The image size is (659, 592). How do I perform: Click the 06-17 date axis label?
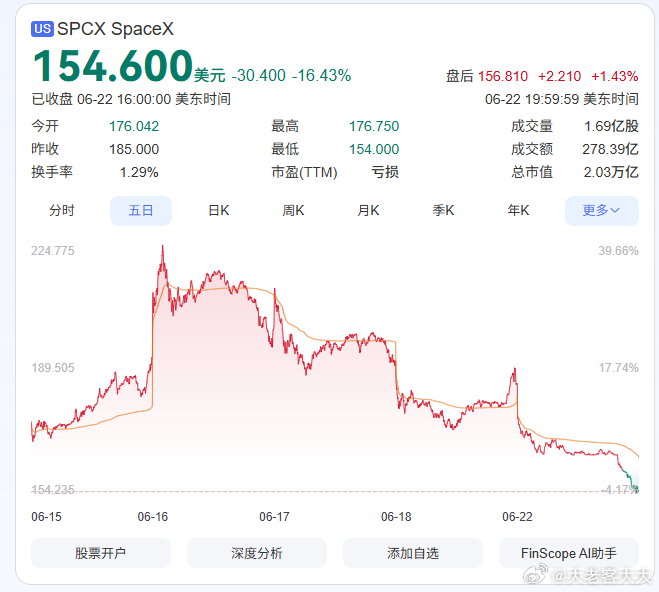click(274, 517)
